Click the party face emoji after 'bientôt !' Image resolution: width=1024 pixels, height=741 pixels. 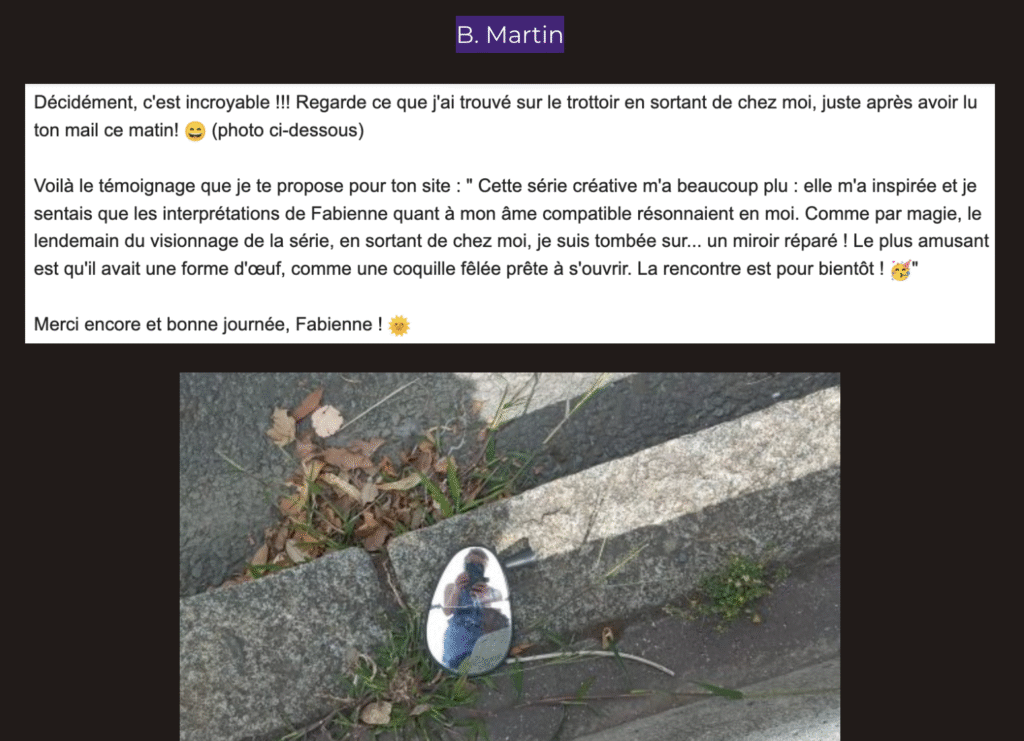tap(900, 270)
